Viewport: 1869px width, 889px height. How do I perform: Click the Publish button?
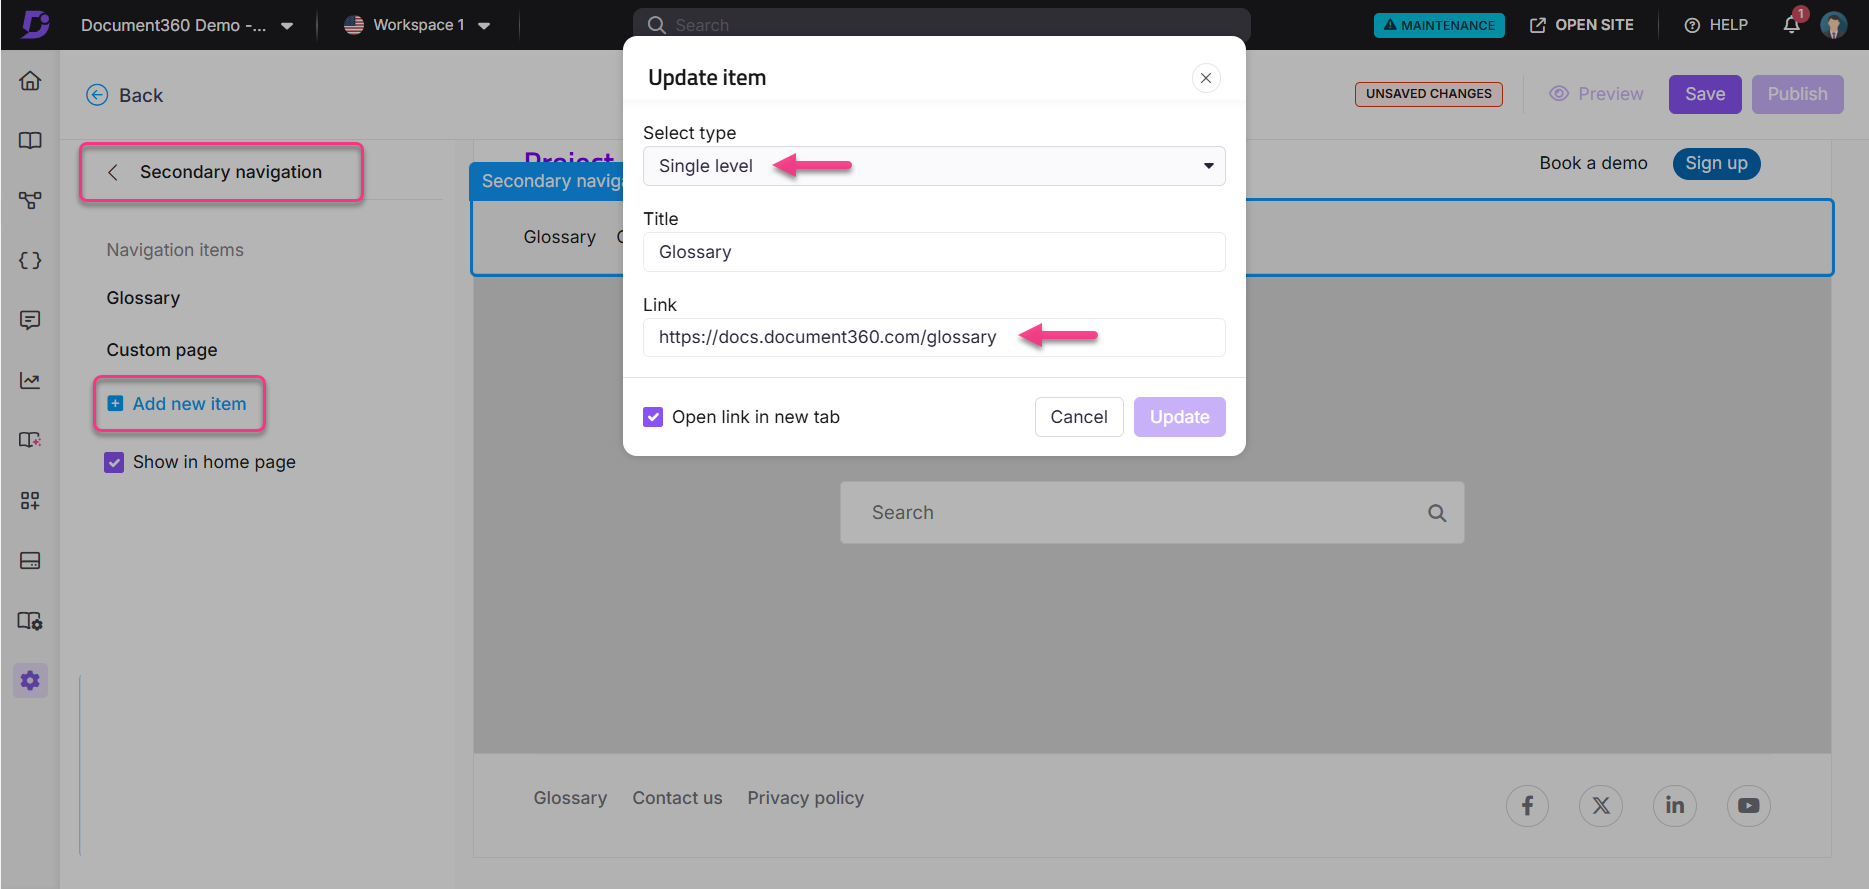click(x=1797, y=94)
